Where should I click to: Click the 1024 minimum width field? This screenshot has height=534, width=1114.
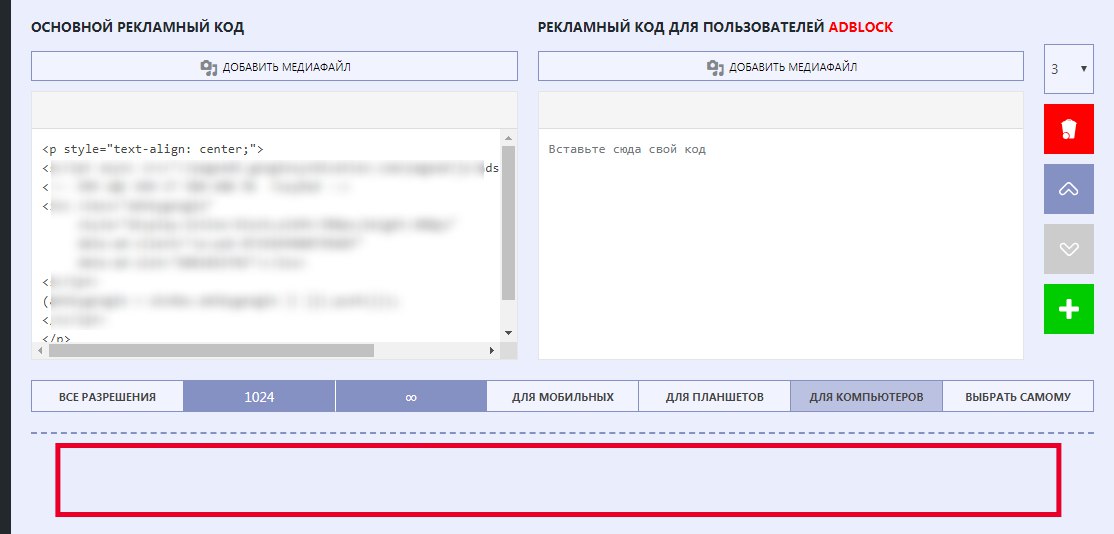click(x=259, y=396)
